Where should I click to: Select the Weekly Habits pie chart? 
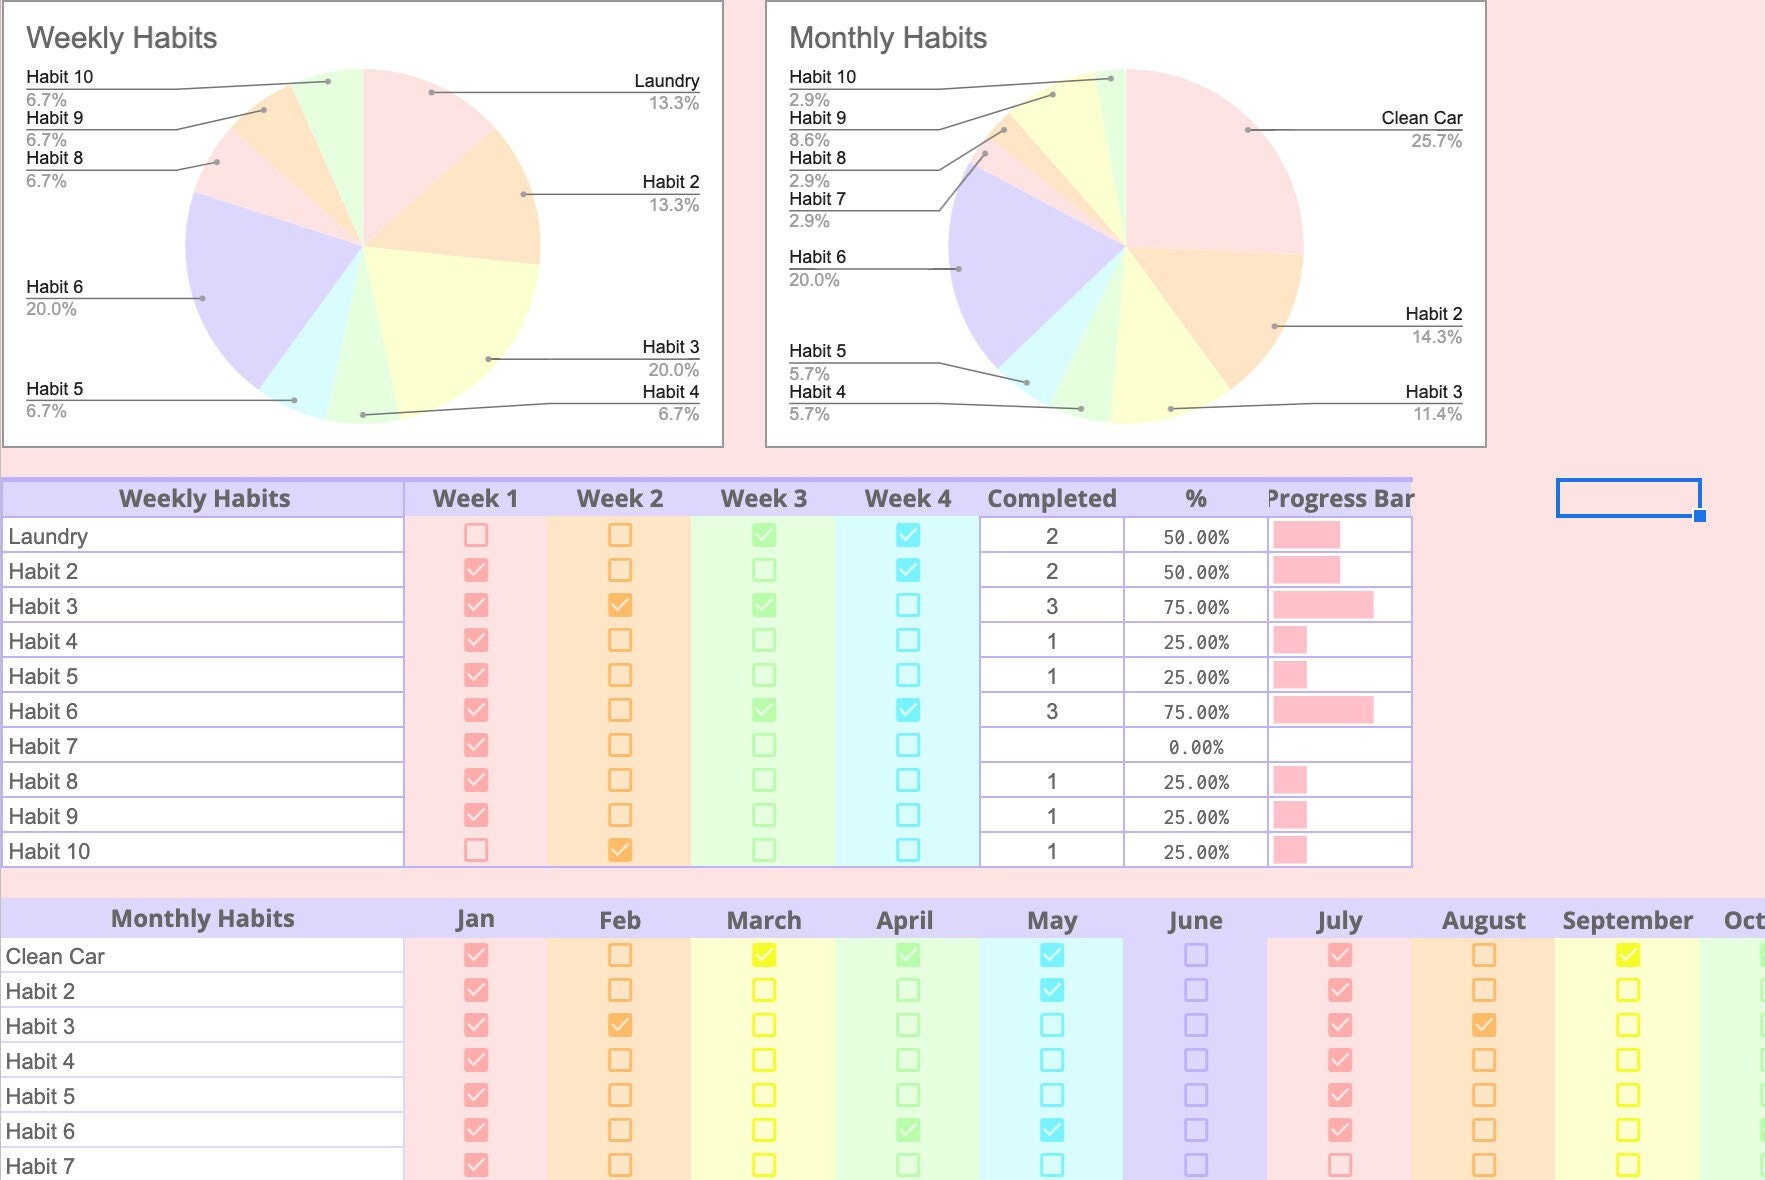coord(365,240)
